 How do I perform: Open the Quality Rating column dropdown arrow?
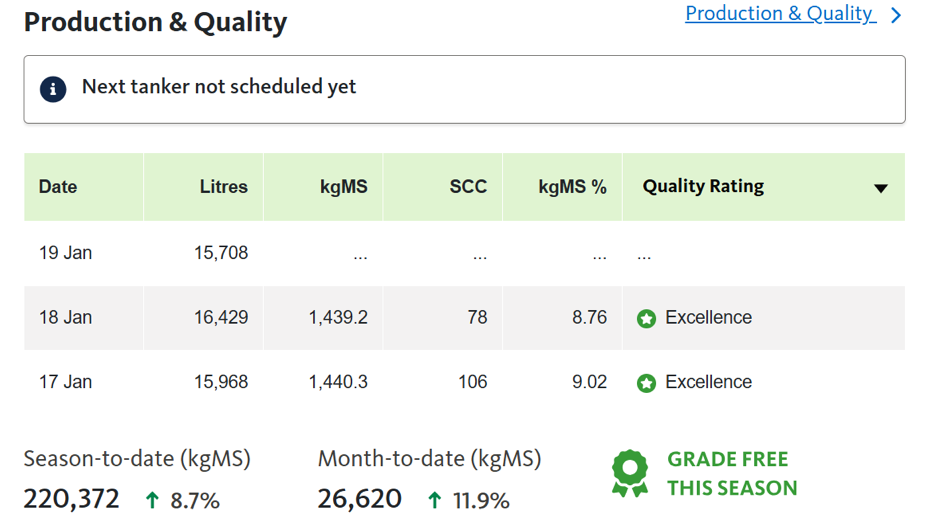point(880,188)
